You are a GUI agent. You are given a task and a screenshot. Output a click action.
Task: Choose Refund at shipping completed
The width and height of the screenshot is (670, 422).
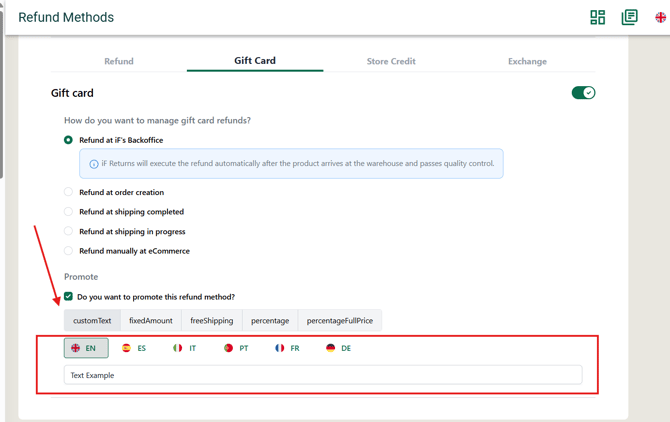point(69,212)
